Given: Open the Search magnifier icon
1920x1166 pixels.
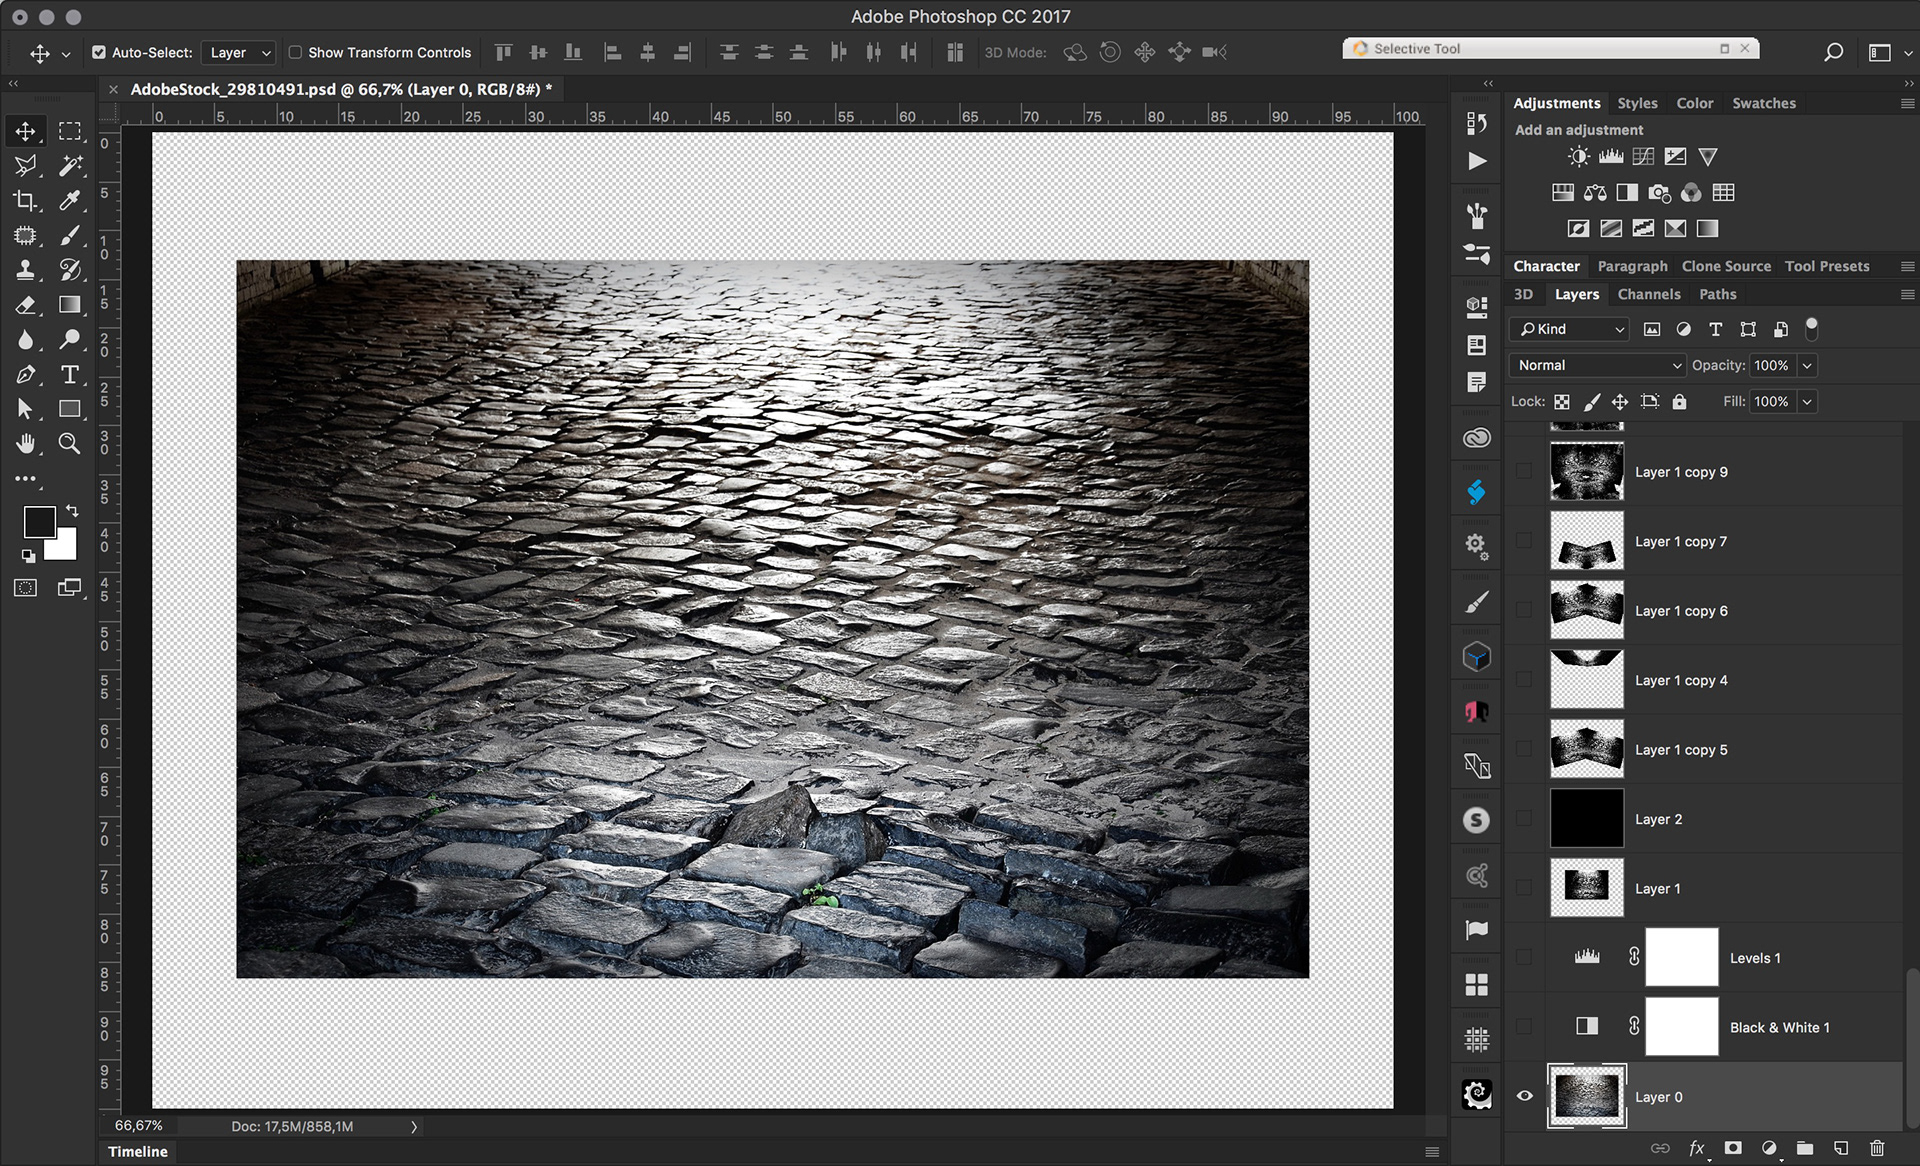Looking at the screenshot, I should tap(1833, 52).
